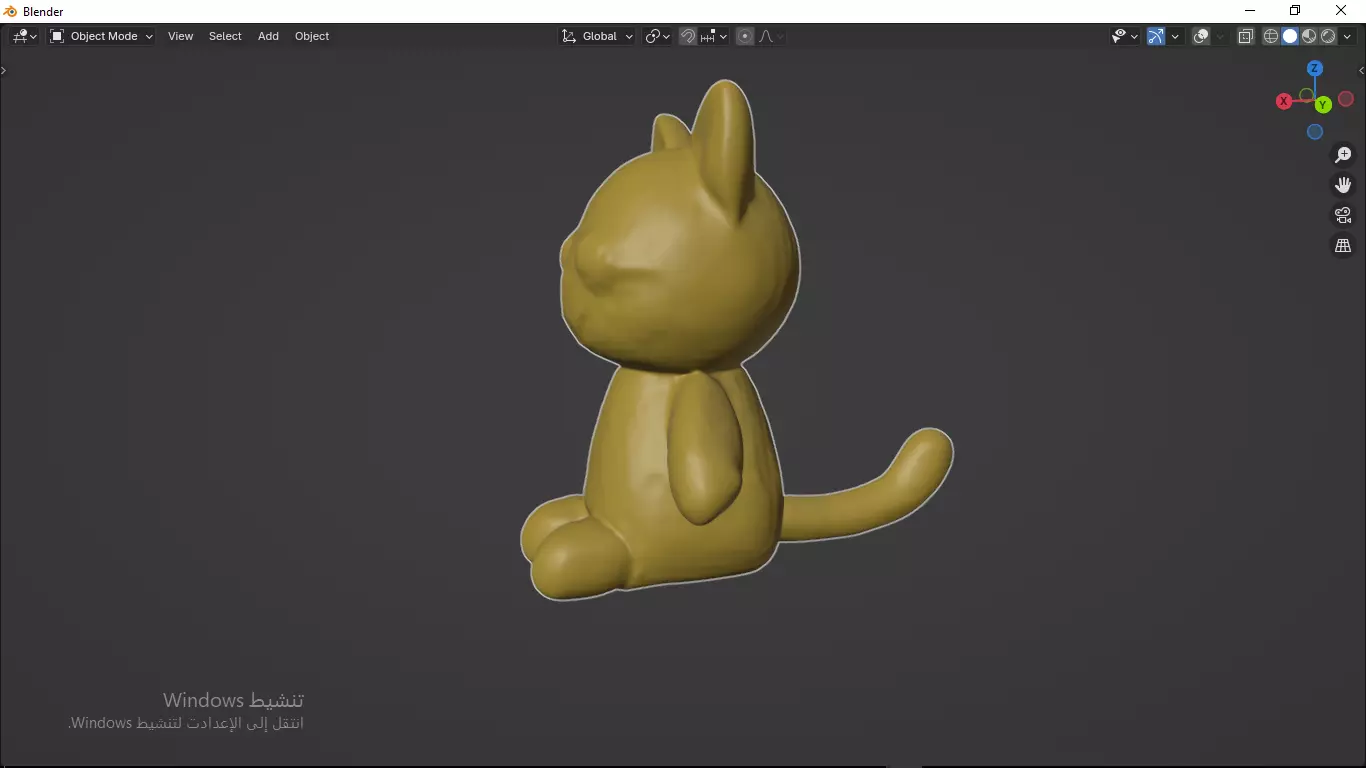Toggle show gizmo button
Viewport: 1366px width, 768px height.
tap(1156, 36)
